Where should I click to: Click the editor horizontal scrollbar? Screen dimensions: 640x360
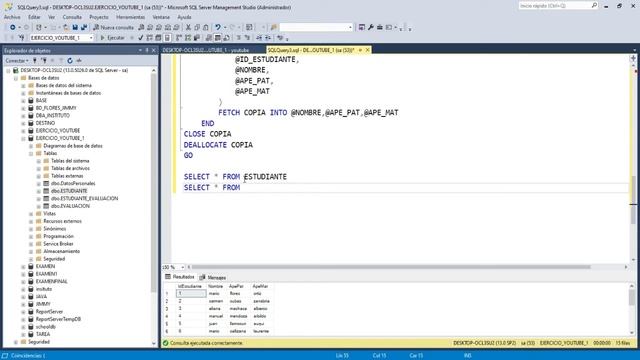coord(391,267)
